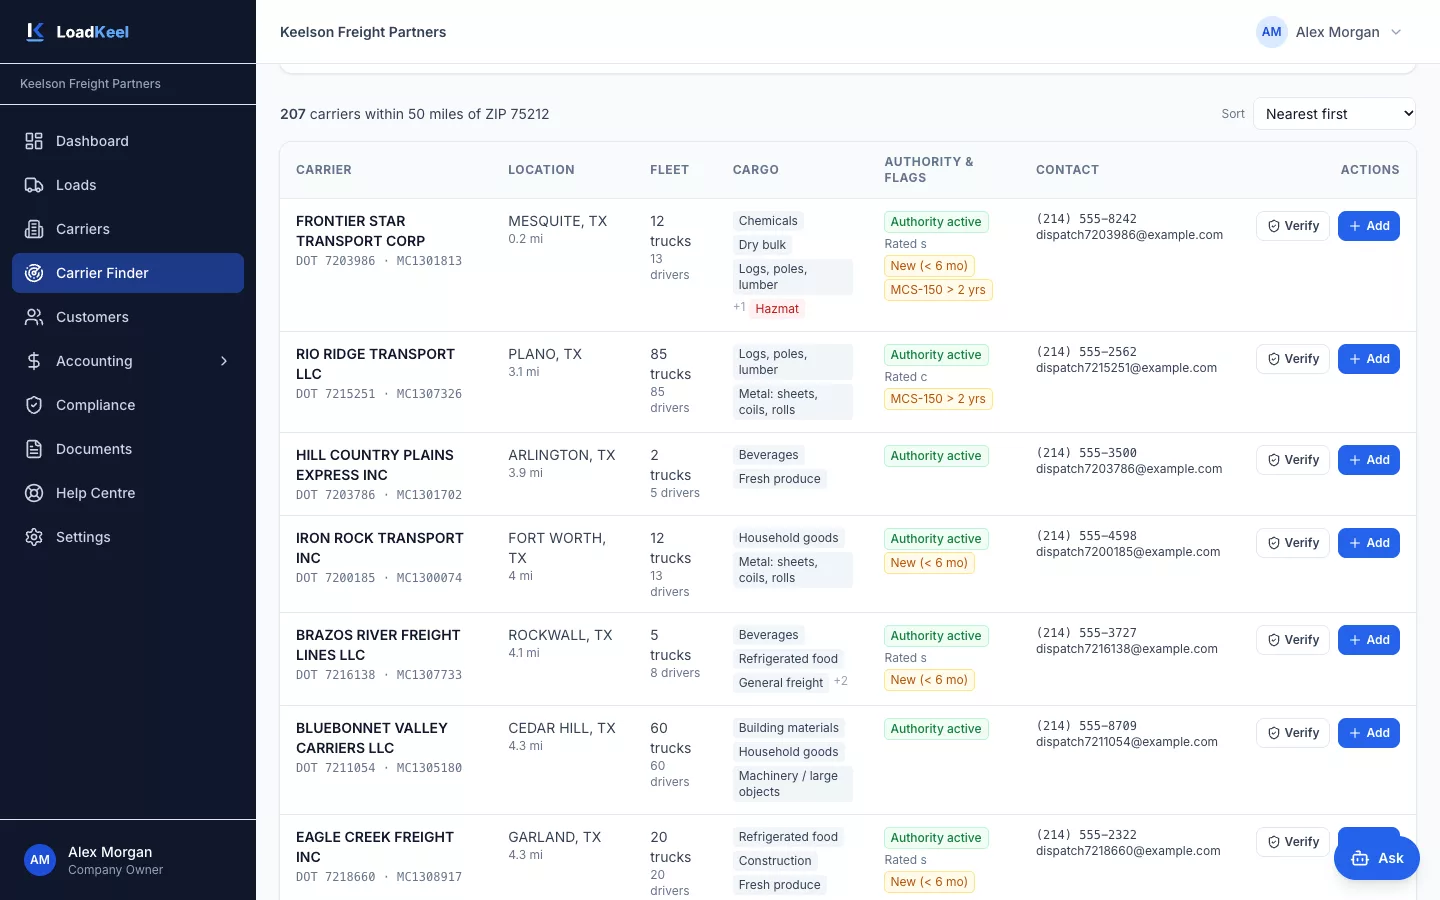
Task: Open the Nearest first sort dropdown
Action: click(1335, 114)
